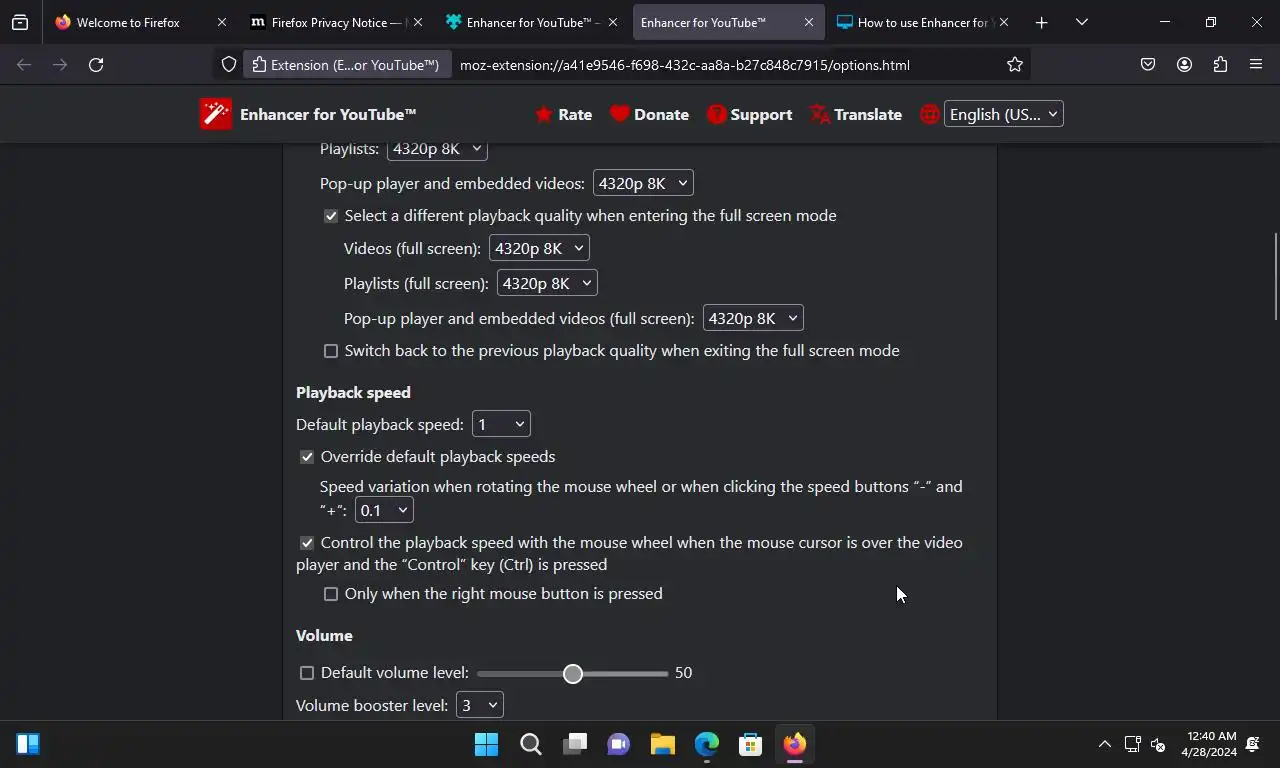Click the Donate heart icon
This screenshot has height=768, width=1280.
620,114
